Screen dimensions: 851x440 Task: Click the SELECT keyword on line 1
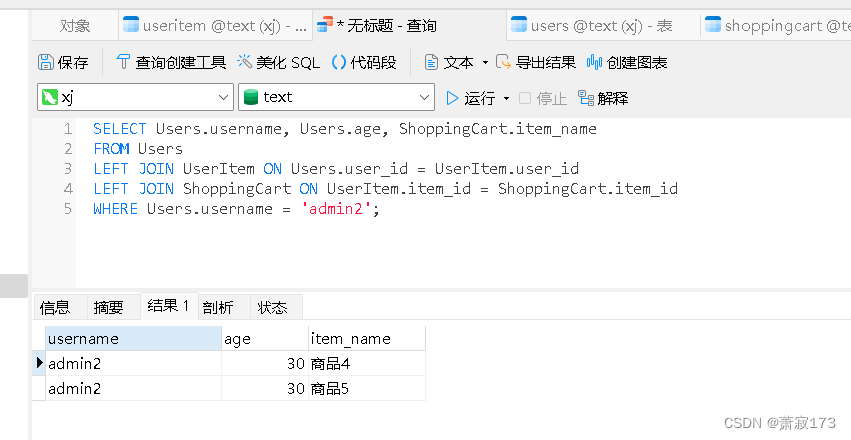coord(120,129)
